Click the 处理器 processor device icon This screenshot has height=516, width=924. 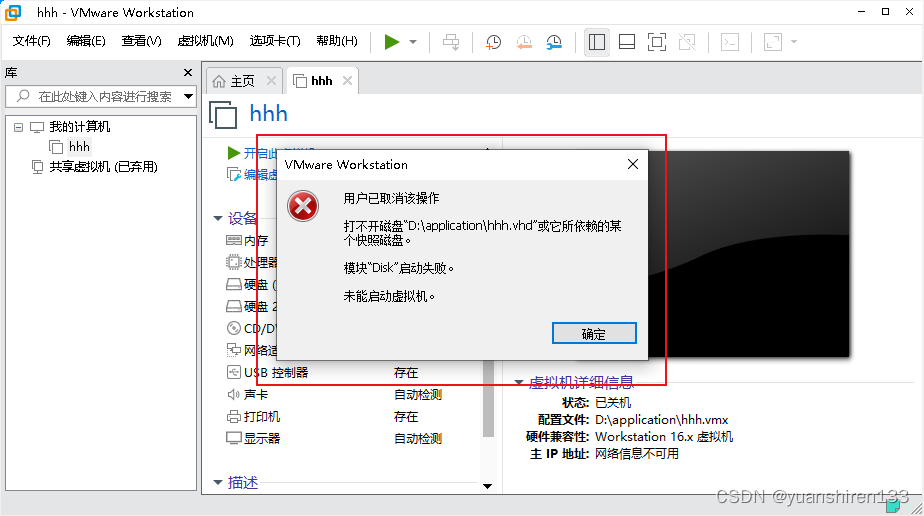234,262
